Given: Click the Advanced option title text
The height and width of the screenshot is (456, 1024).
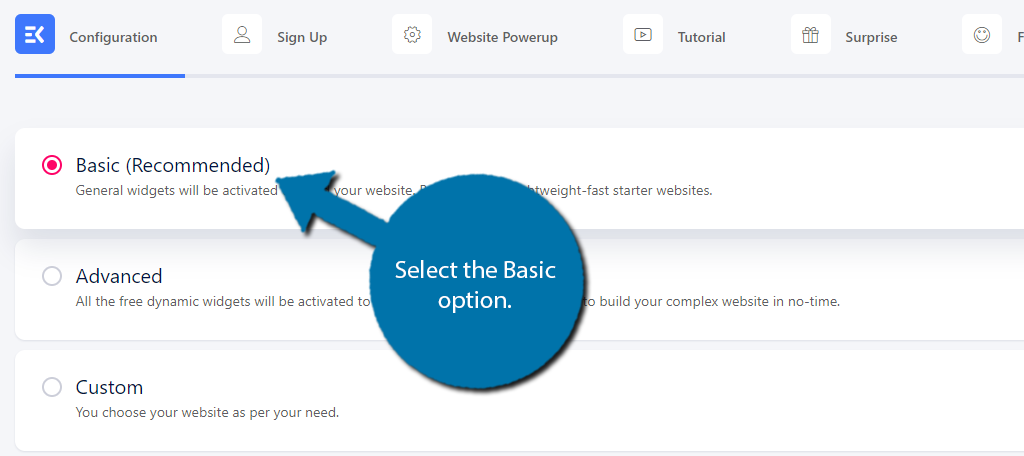Looking at the screenshot, I should 119,276.
